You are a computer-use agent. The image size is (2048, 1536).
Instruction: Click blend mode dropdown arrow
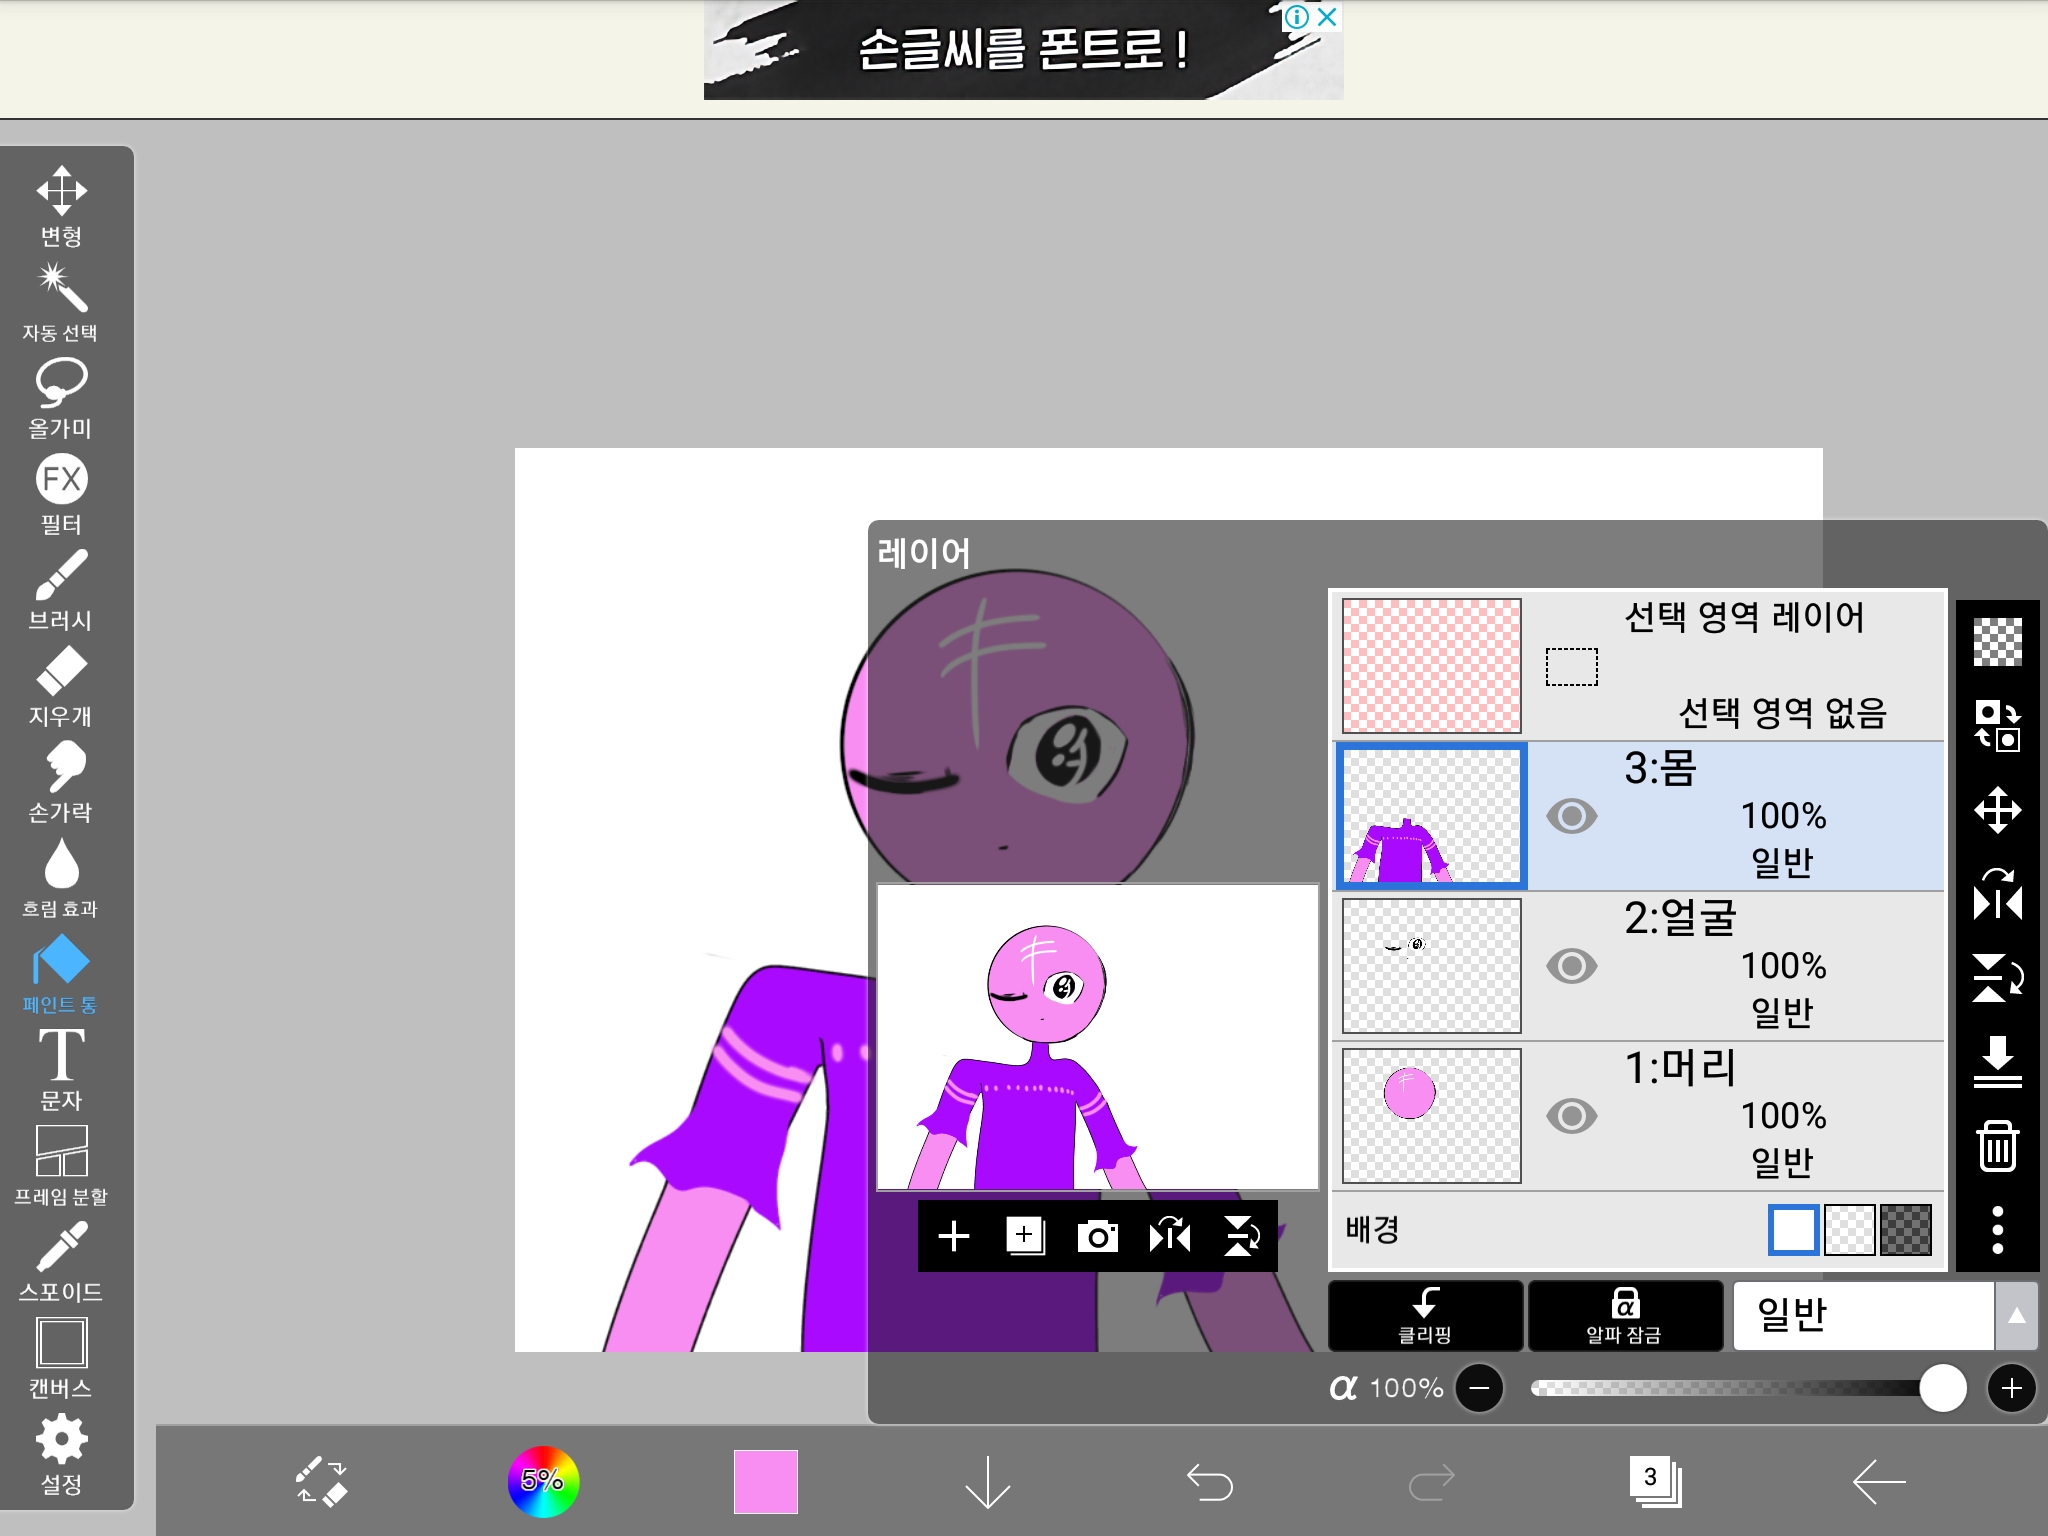click(x=2017, y=1316)
